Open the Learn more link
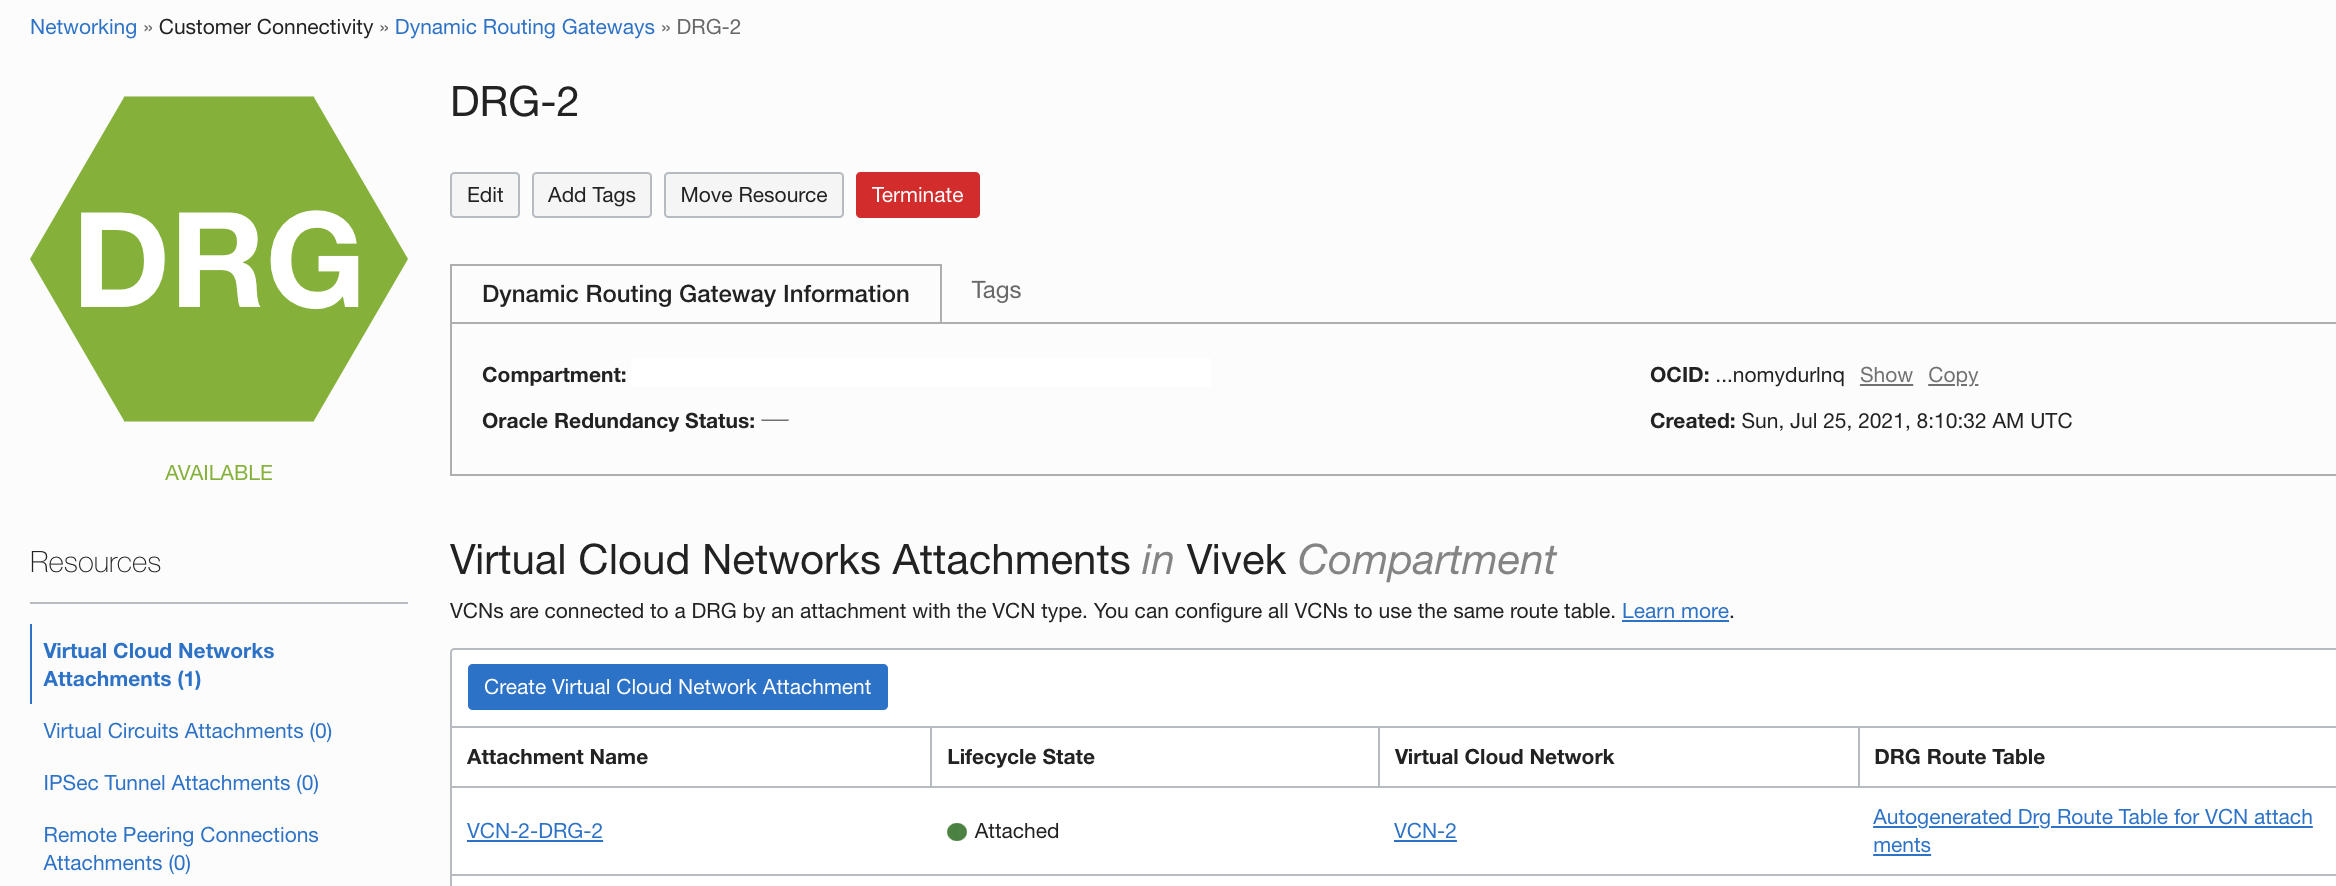The width and height of the screenshot is (2336, 886). 1675,611
